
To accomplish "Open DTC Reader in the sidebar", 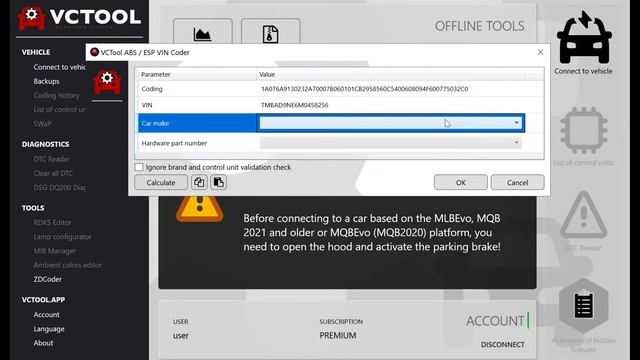I will 51,159.
